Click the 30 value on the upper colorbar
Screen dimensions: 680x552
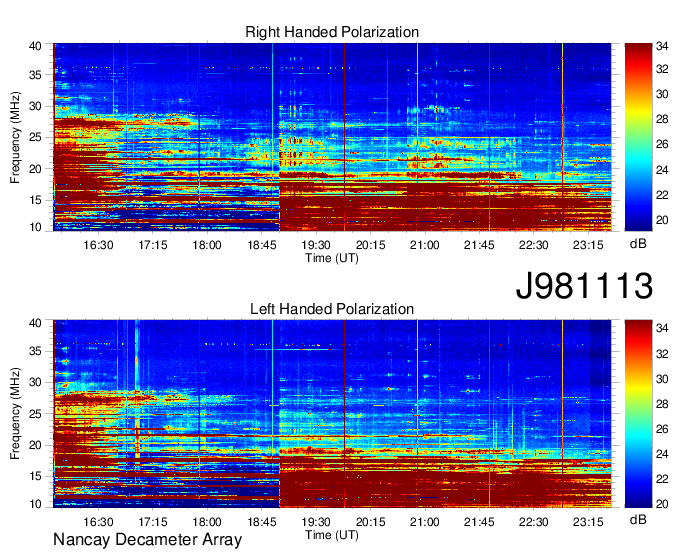coord(662,94)
